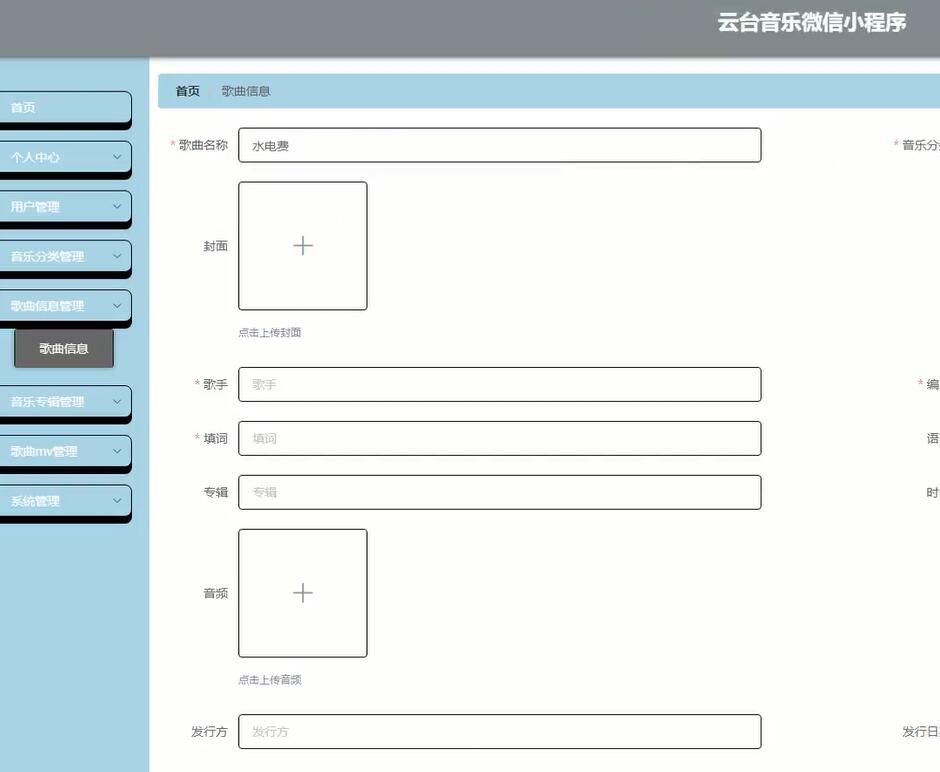Screen dimensions: 940x772
Task: Click the 点击上传封面 upload link
Action: [269, 330]
